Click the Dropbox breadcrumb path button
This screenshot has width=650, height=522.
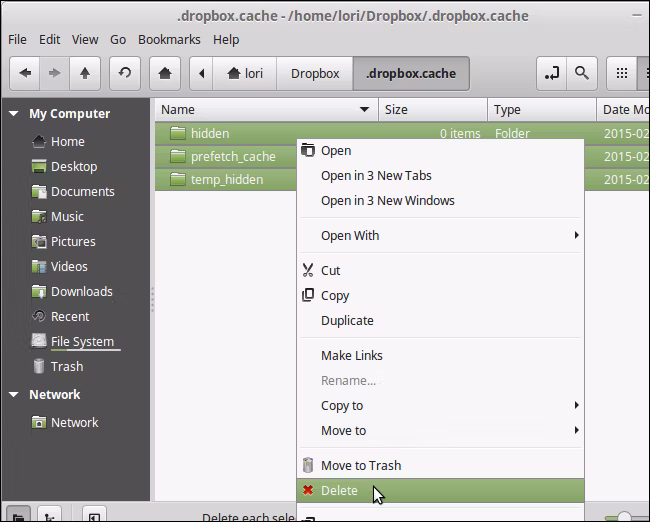[315, 73]
